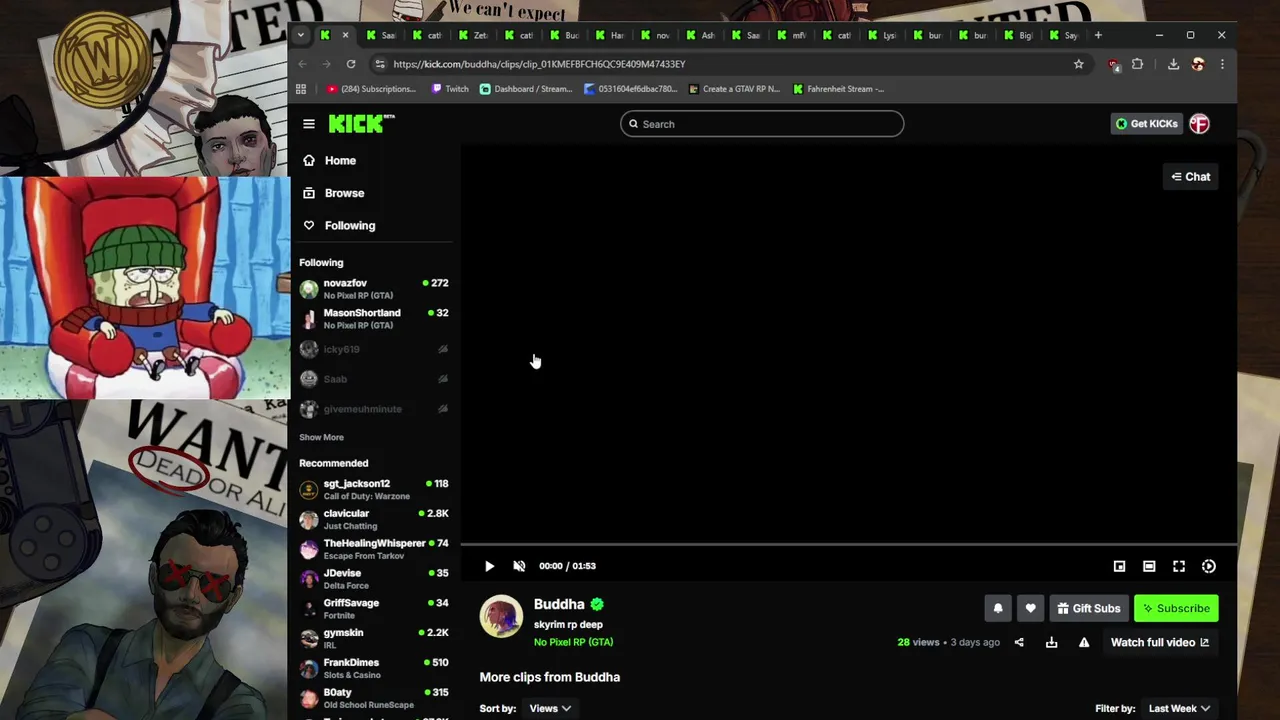The height and width of the screenshot is (720, 1280).
Task: Switch to the Zeta browser tab
Action: [474, 35]
